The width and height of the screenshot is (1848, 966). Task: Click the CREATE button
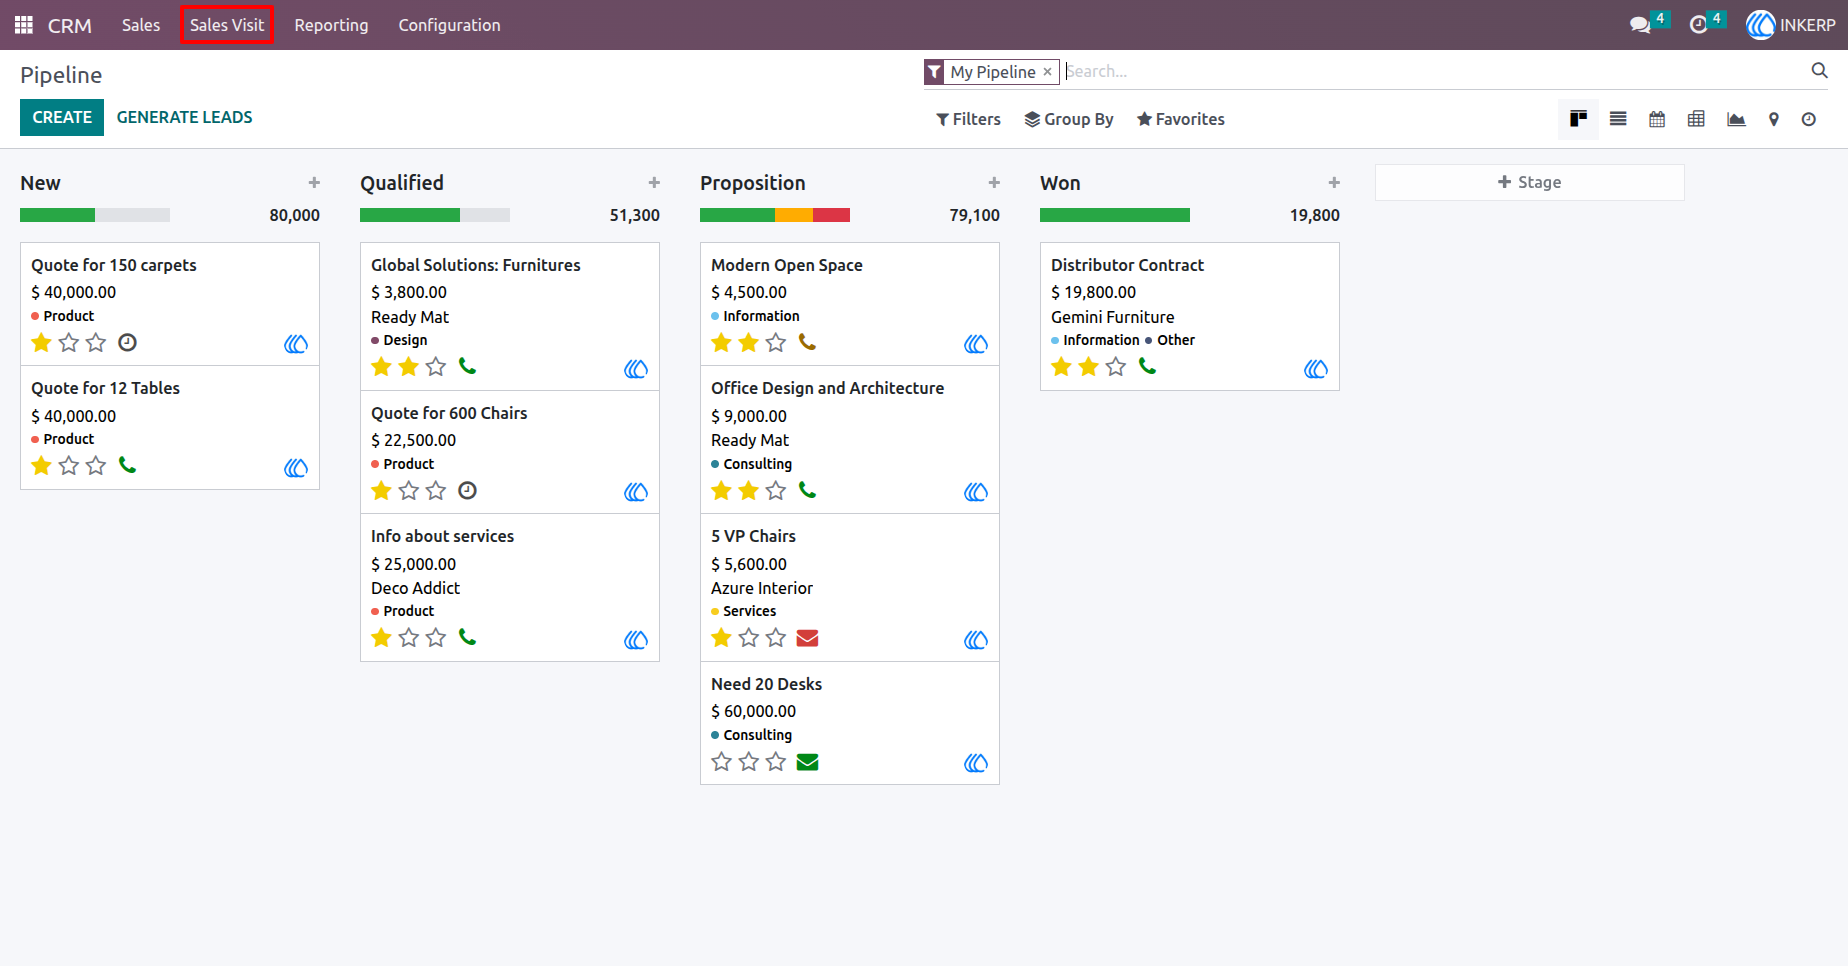[x=62, y=117]
